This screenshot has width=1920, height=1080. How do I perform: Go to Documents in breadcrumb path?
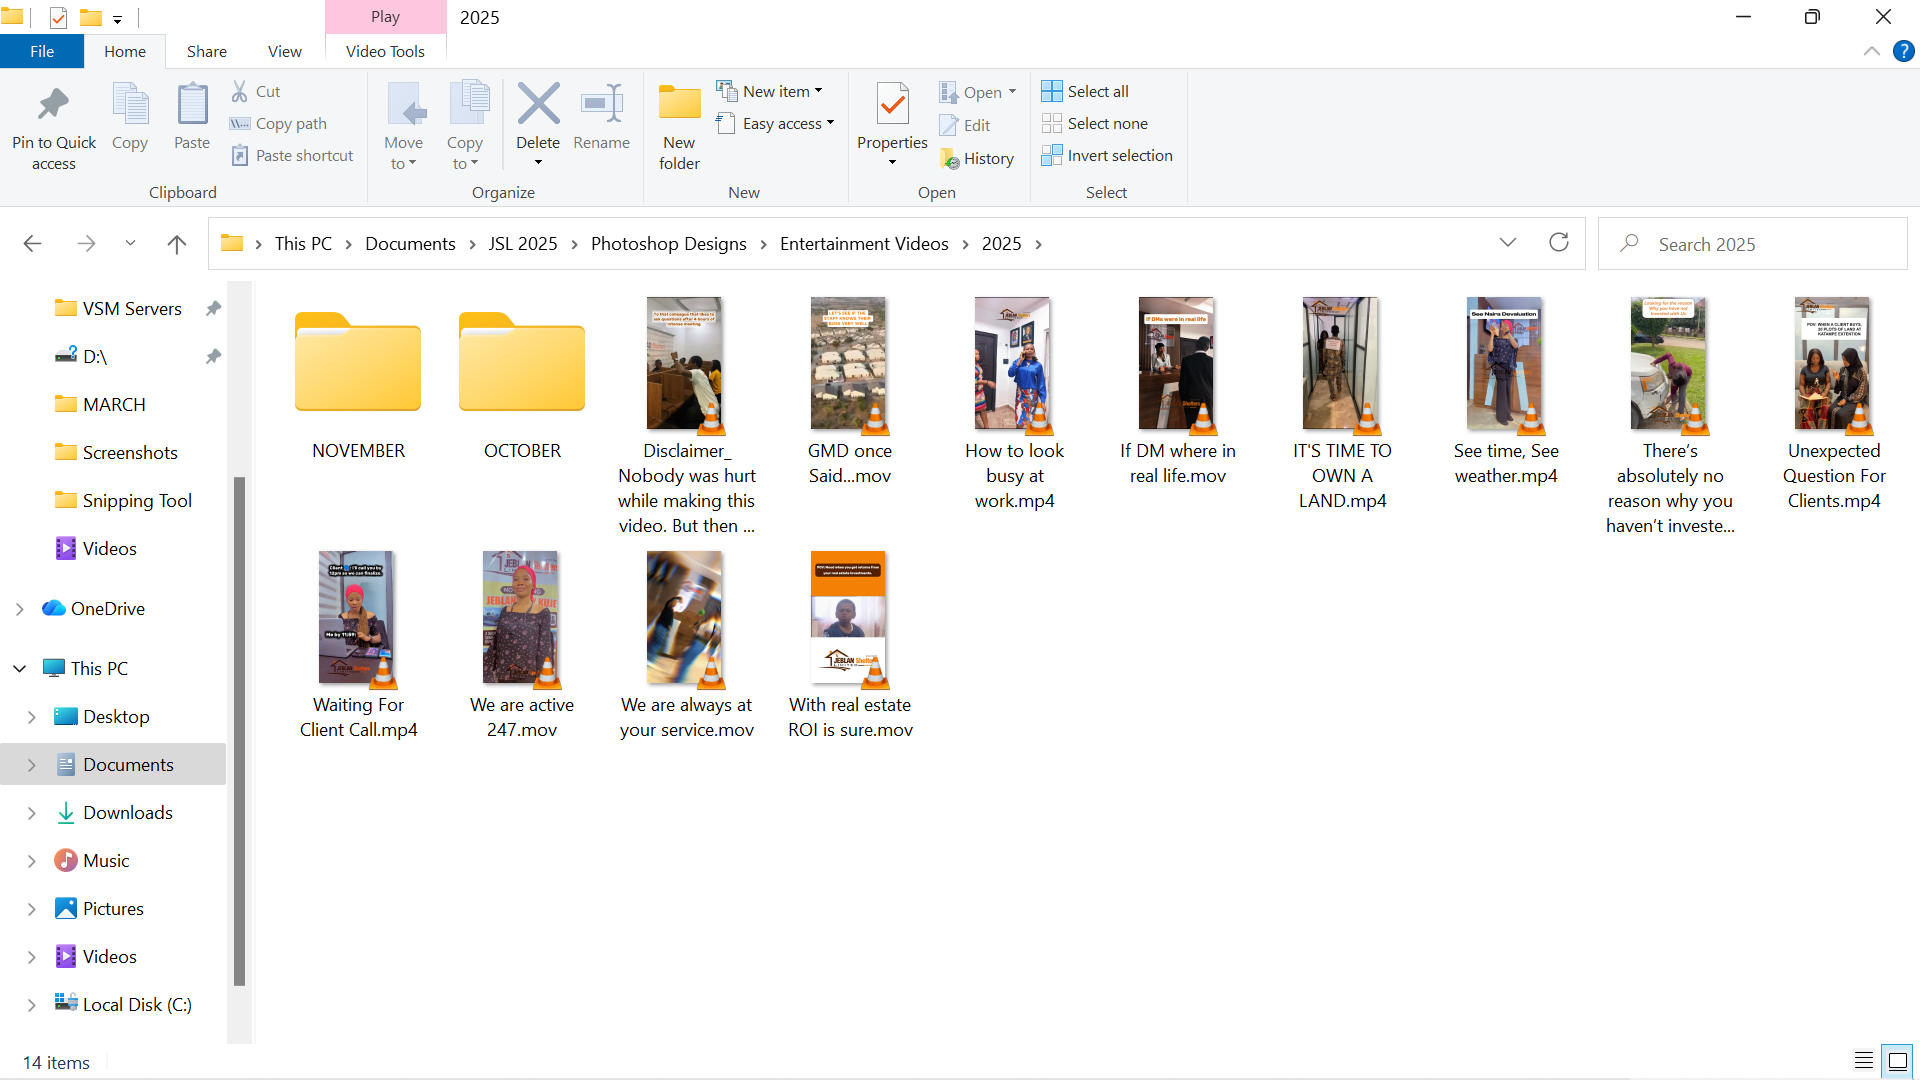point(410,243)
